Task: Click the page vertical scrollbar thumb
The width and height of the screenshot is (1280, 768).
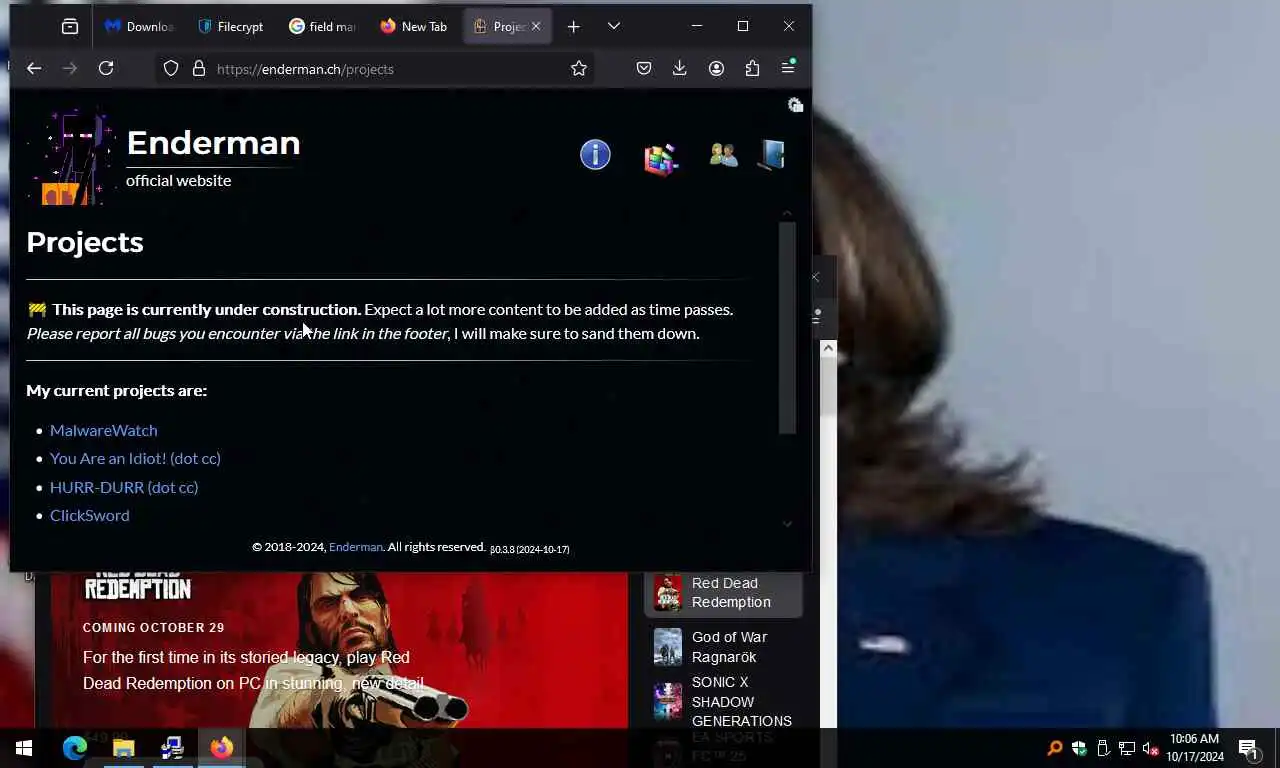Action: tap(788, 328)
